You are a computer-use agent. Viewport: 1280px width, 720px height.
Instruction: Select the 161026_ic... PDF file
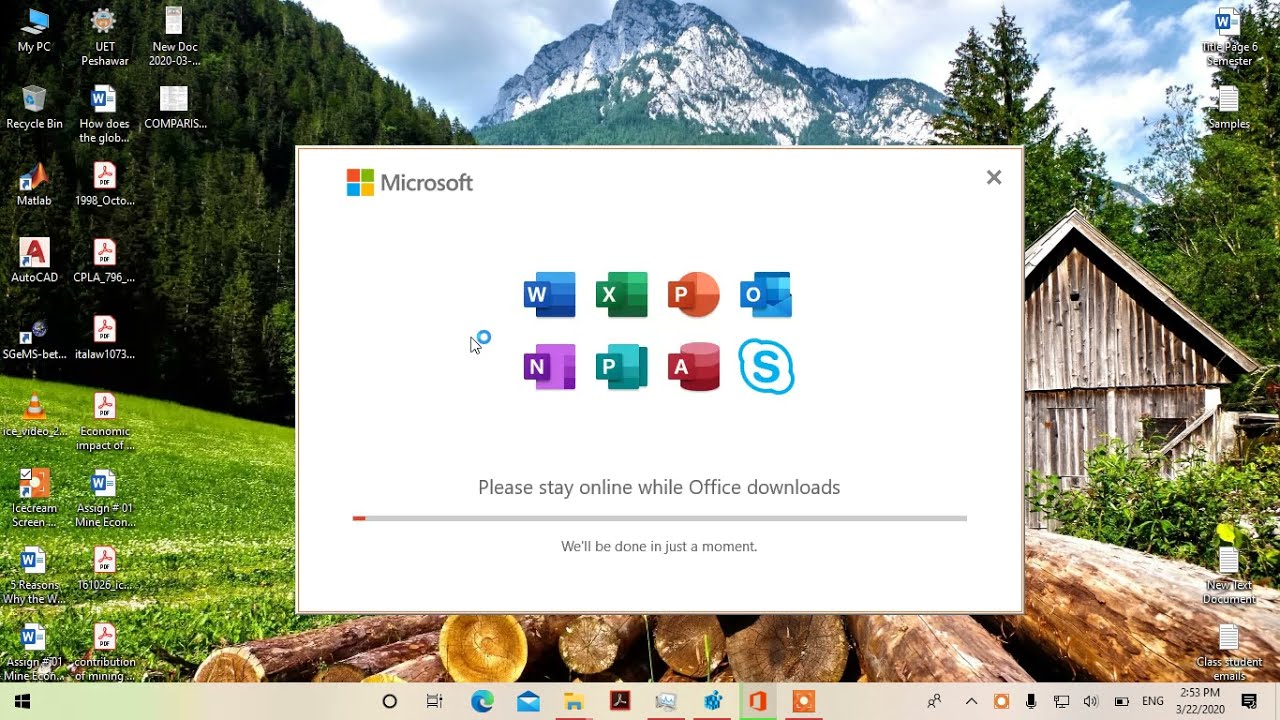(x=104, y=568)
